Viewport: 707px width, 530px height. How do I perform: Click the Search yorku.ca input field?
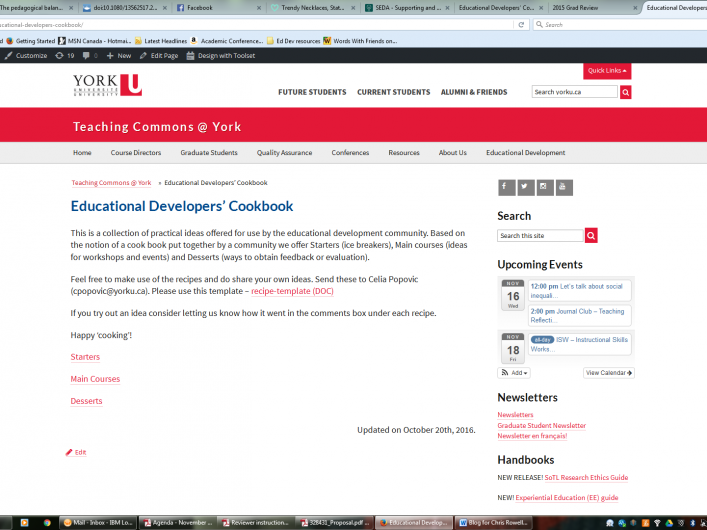[x=574, y=92]
